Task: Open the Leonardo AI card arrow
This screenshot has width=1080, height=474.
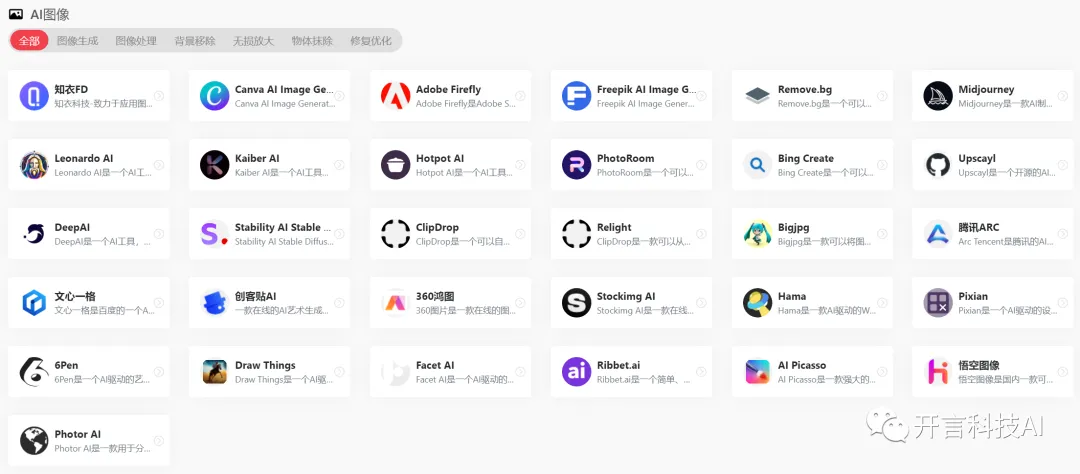Action: (158, 165)
